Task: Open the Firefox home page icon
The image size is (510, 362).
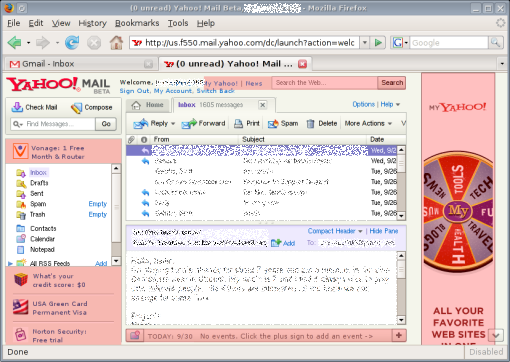Action: pyautogui.click(x=116, y=43)
